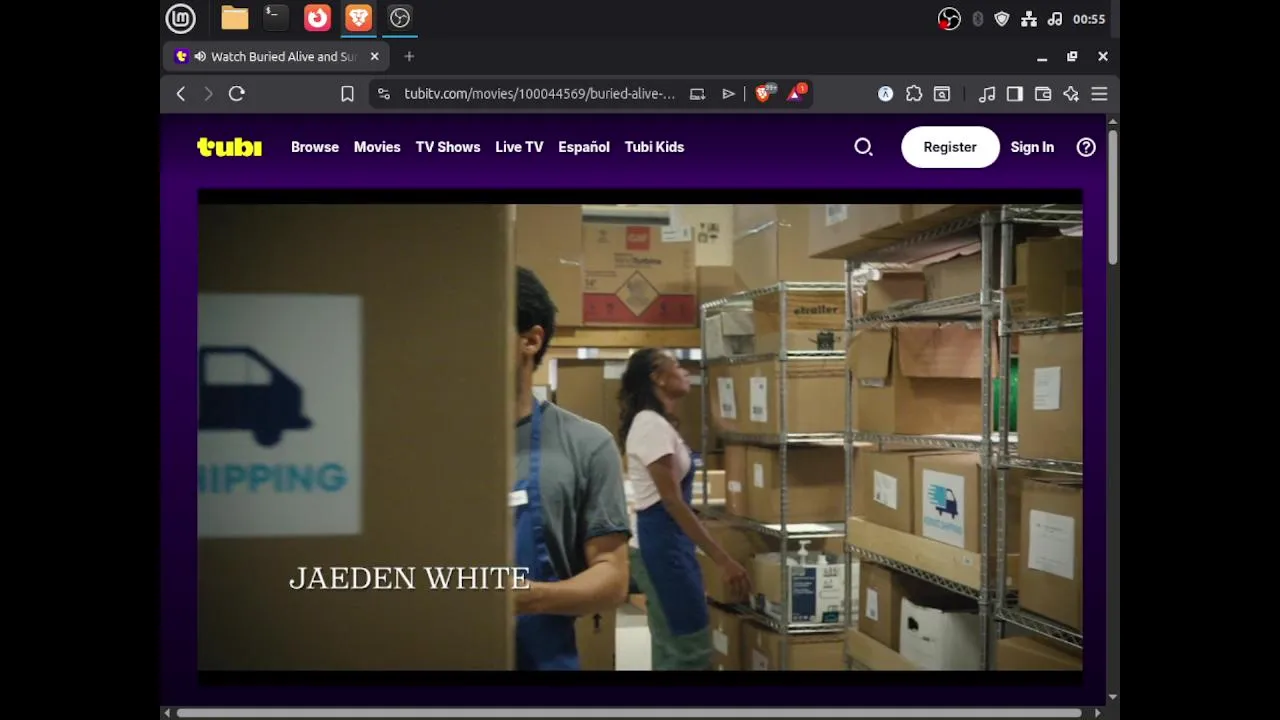This screenshot has height=720, width=1280.
Task: Go back to the previous page
Action: pyautogui.click(x=181, y=94)
